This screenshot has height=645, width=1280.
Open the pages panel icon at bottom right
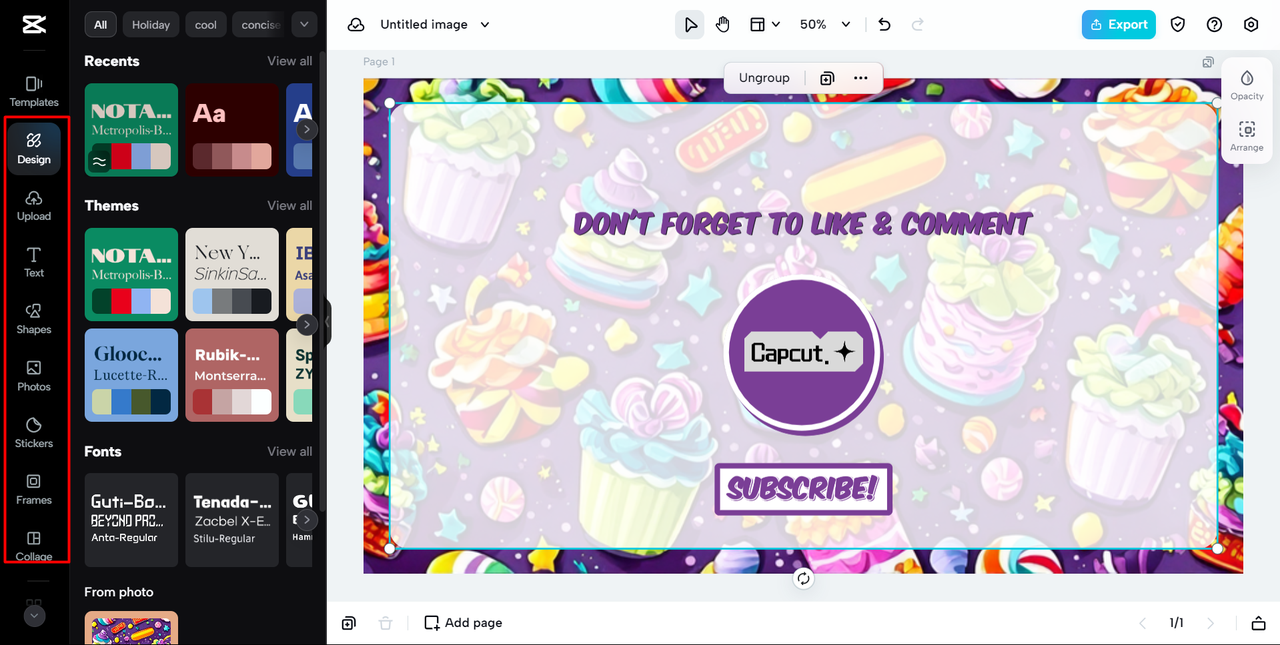(x=1258, y=623)
